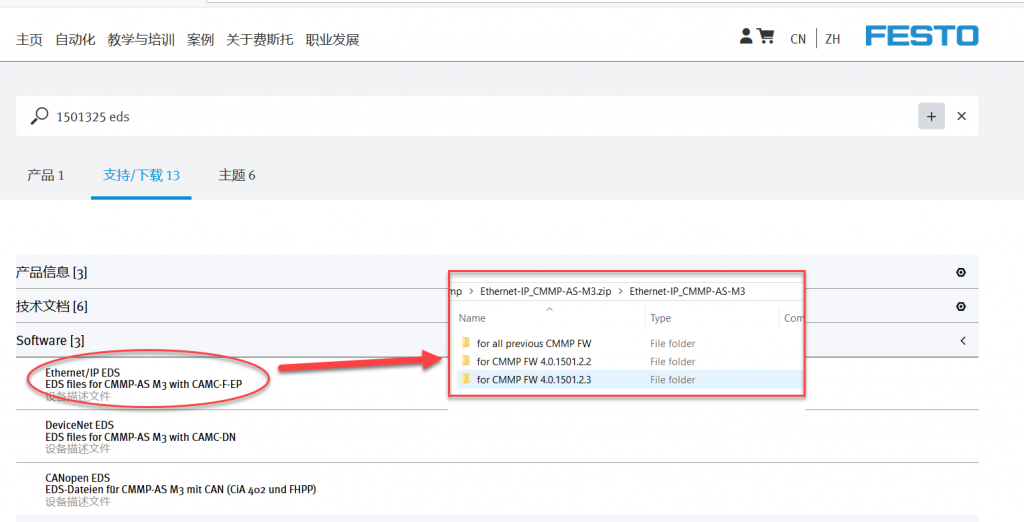Collapse the Software [3] section chevron
The image size is (1024, 522).
click(x=963, y=340)
